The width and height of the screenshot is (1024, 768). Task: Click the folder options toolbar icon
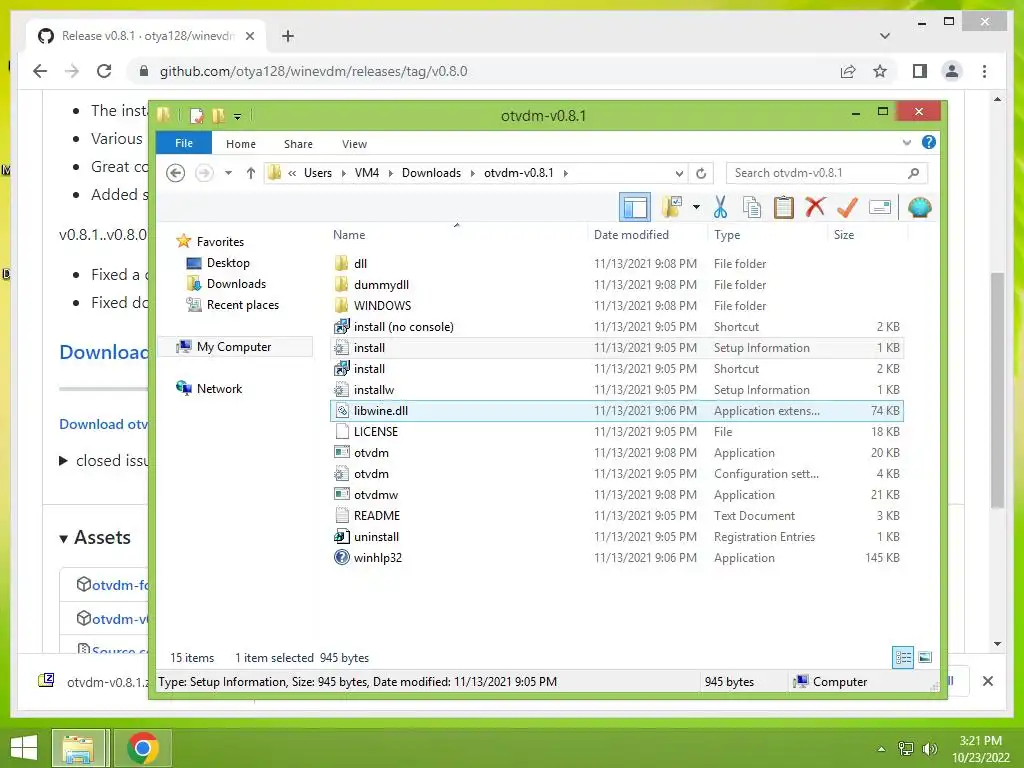pos(672,208)
